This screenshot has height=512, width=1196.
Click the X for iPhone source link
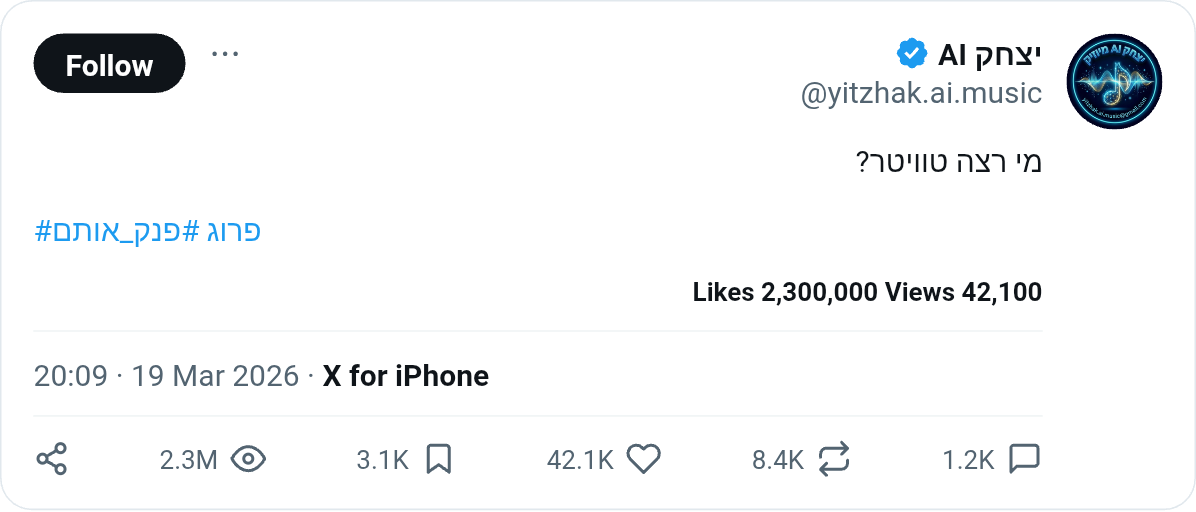[x=405, y=376]
